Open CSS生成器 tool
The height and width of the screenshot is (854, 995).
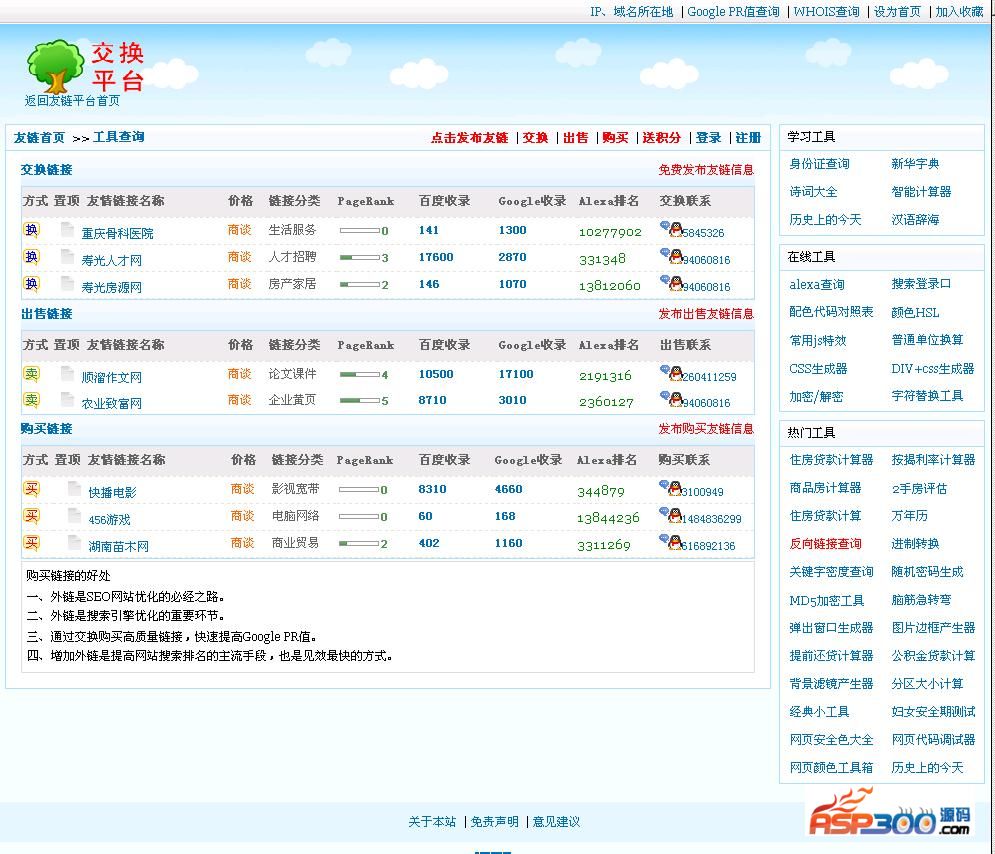click(x=818, y=369)
